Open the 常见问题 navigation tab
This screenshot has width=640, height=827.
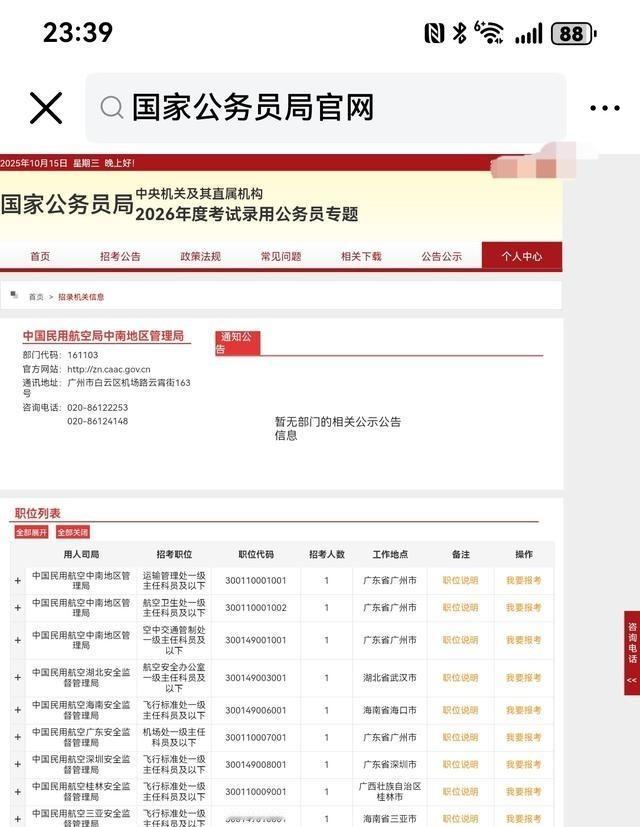(281, 256)
